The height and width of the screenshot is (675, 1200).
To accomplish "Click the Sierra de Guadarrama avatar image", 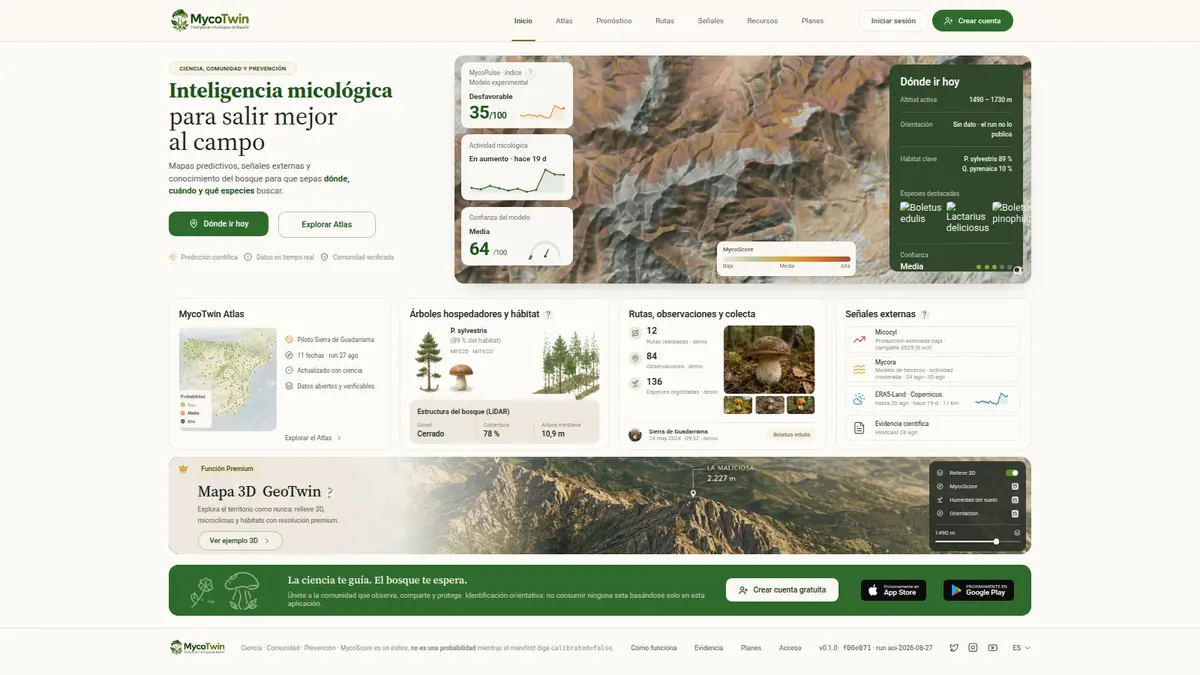I will coord(635,434).
